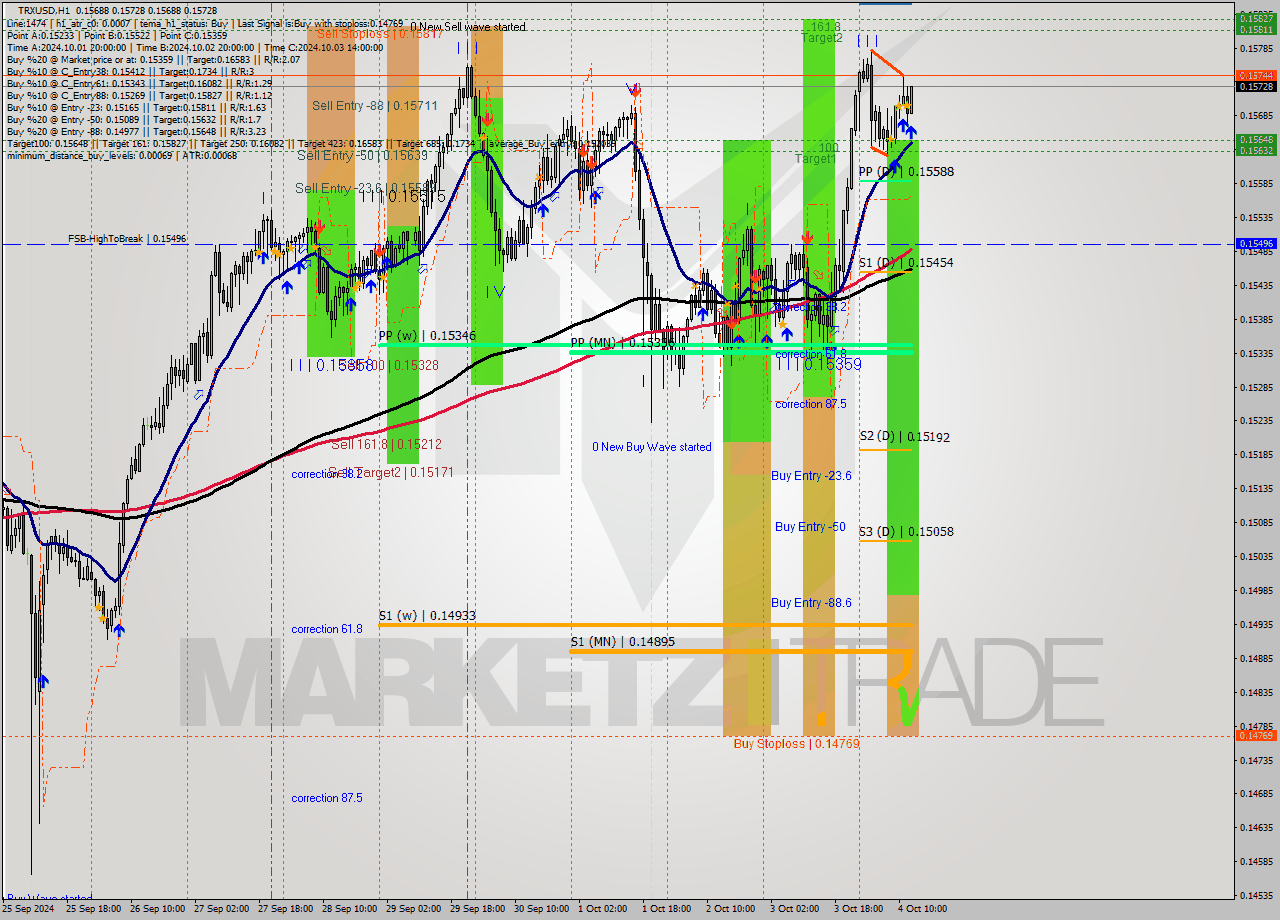Click the 29 Sep 02:00 time label
1280x920 pixels.
pos(414,909)
